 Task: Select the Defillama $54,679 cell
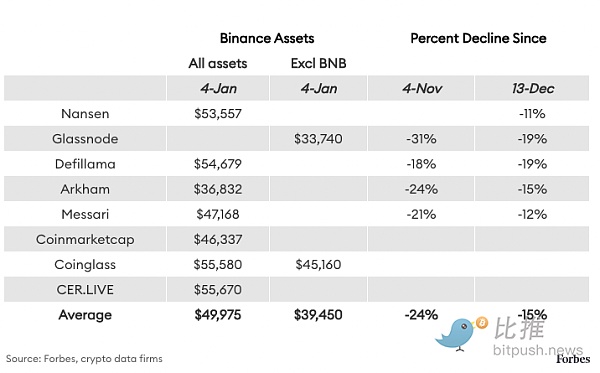point(218,164)
